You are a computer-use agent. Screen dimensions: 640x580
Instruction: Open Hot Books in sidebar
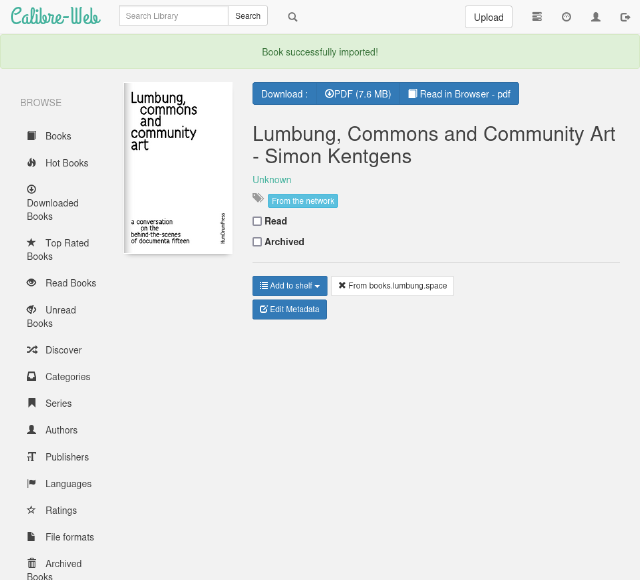click(66, 163)
